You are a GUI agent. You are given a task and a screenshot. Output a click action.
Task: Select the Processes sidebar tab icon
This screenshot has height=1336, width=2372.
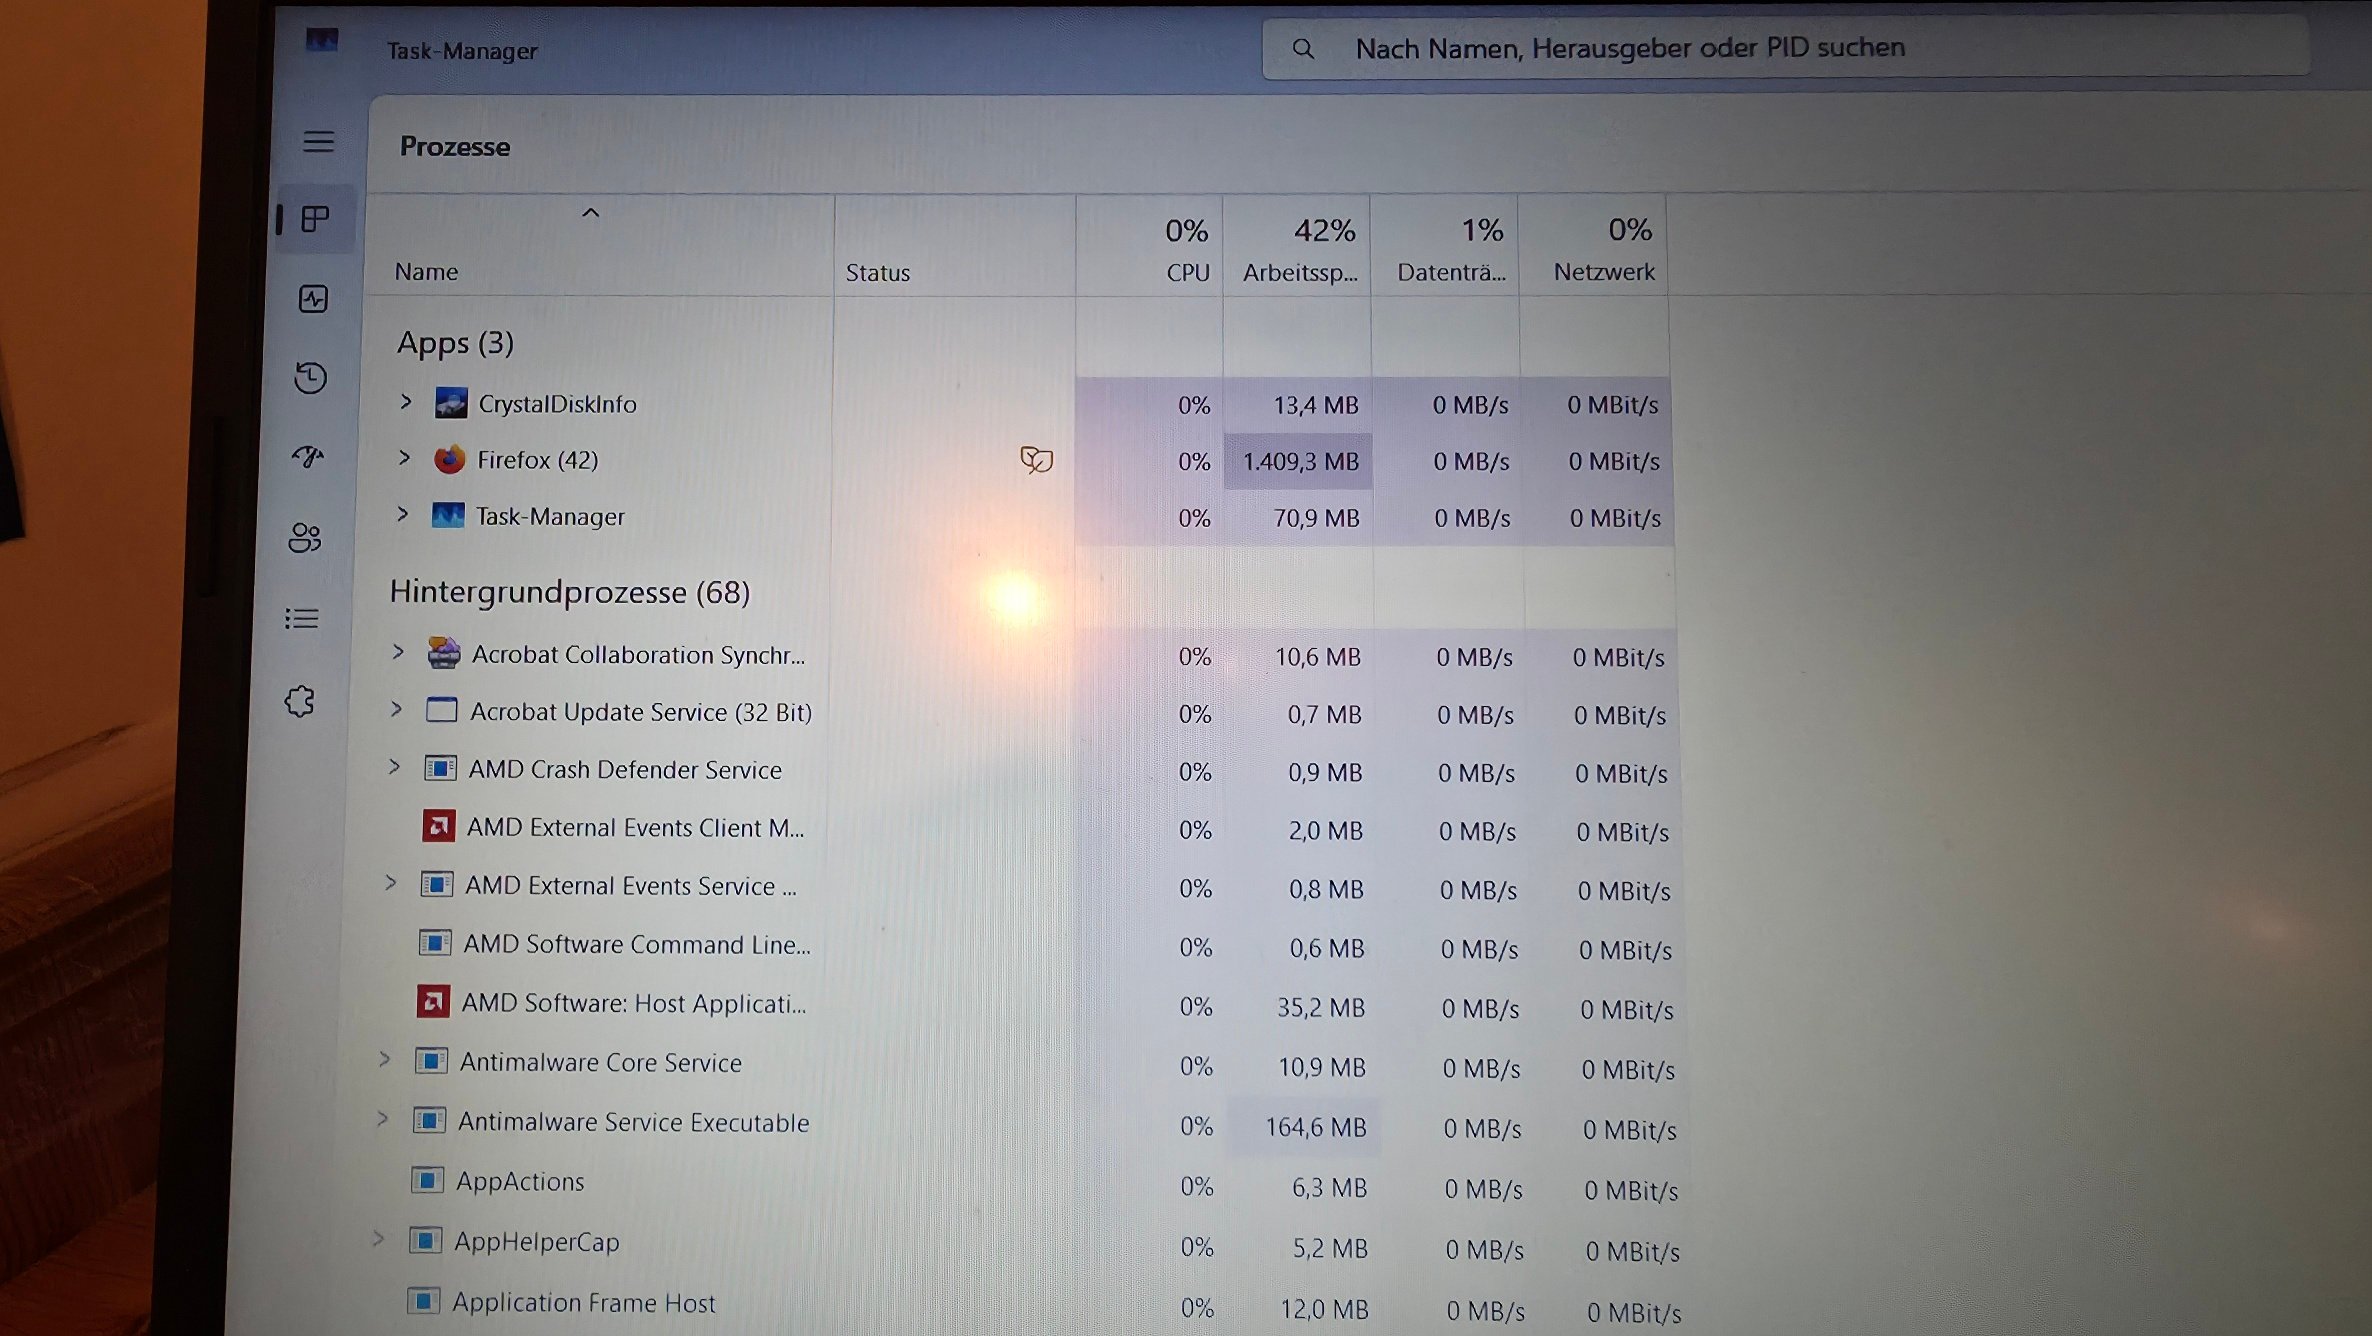point(315,219)
